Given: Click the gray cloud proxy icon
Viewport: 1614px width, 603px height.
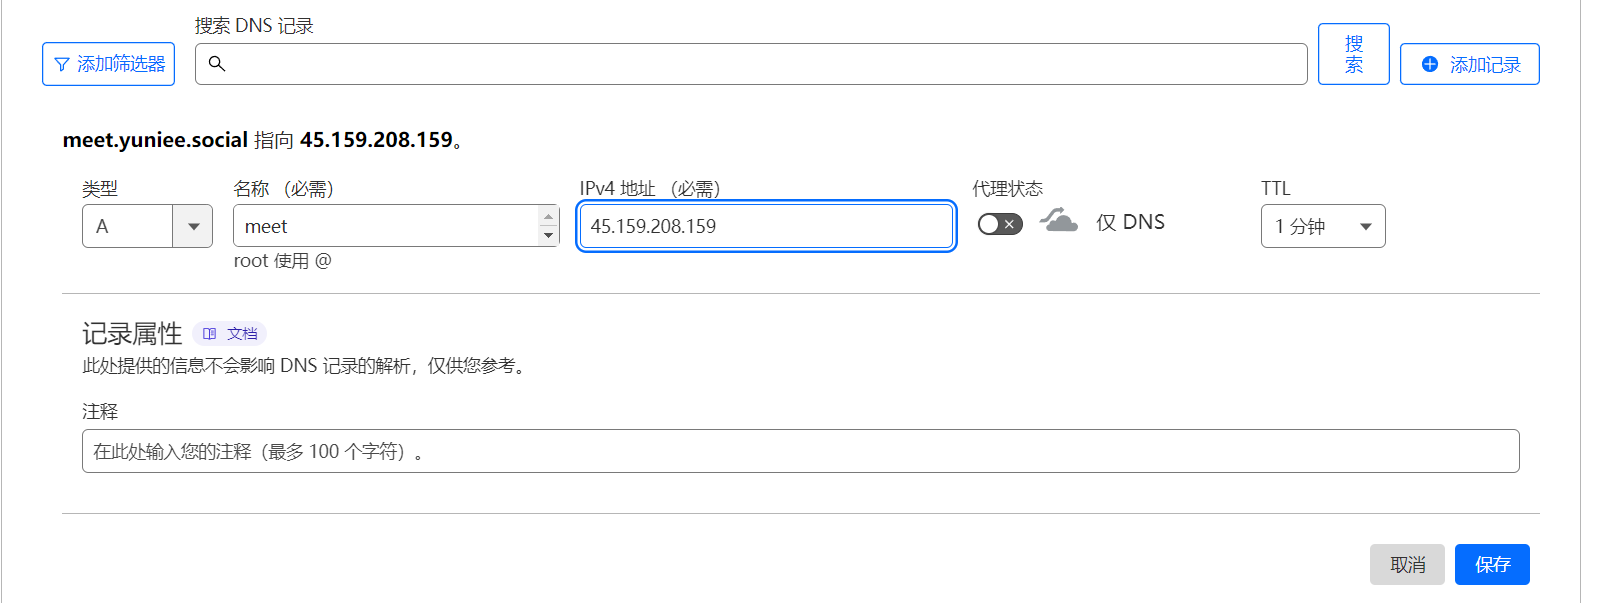Looking at the screenshot, I should point(1058,220).
